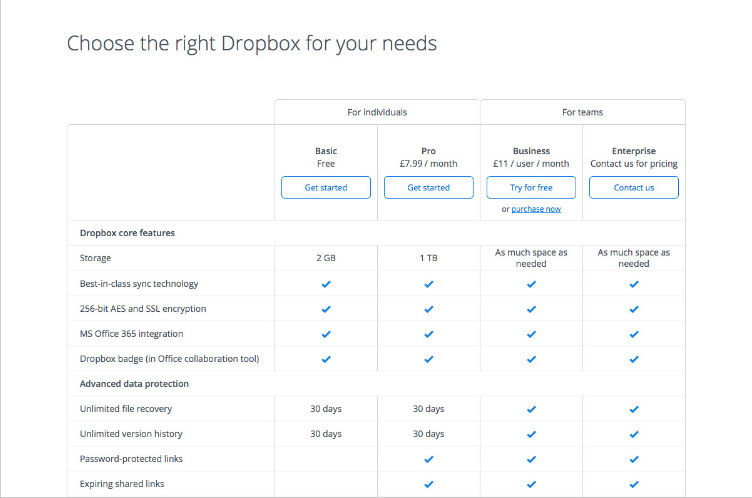Screen dimensions: 752x498
Task: Click Get started under Pro plan
Action: (428, 188)
